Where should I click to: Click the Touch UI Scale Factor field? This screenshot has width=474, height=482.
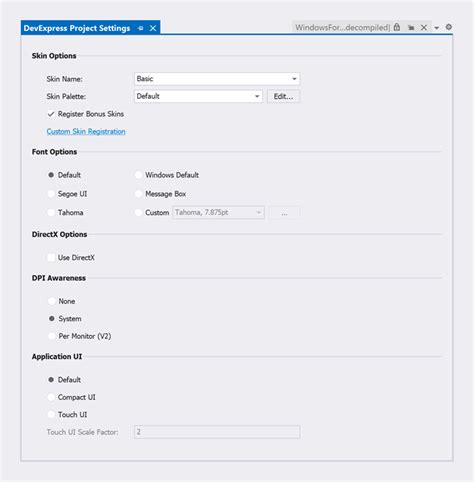click(x=217, y=432)
